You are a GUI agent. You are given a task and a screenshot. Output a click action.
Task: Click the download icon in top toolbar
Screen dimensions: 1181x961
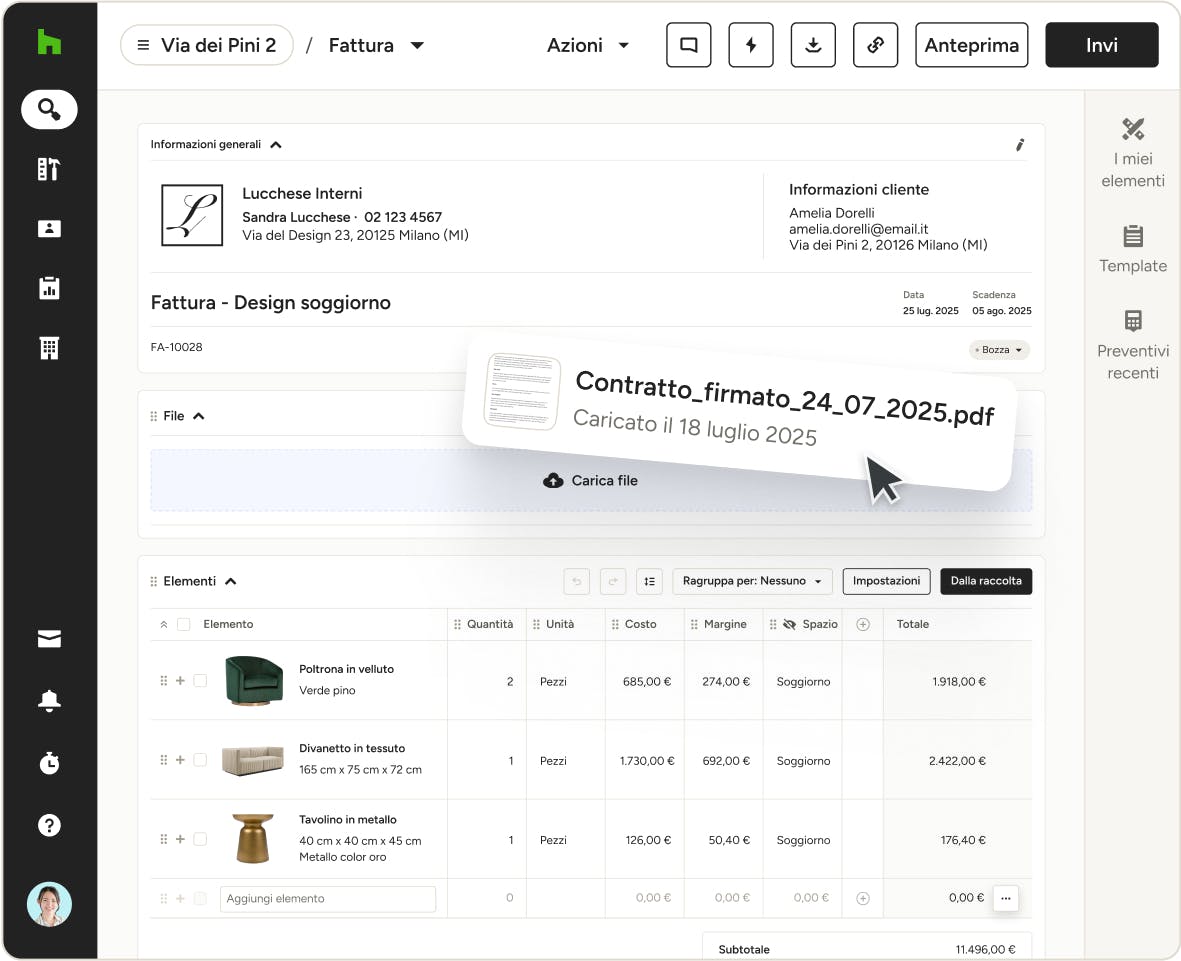813,45
